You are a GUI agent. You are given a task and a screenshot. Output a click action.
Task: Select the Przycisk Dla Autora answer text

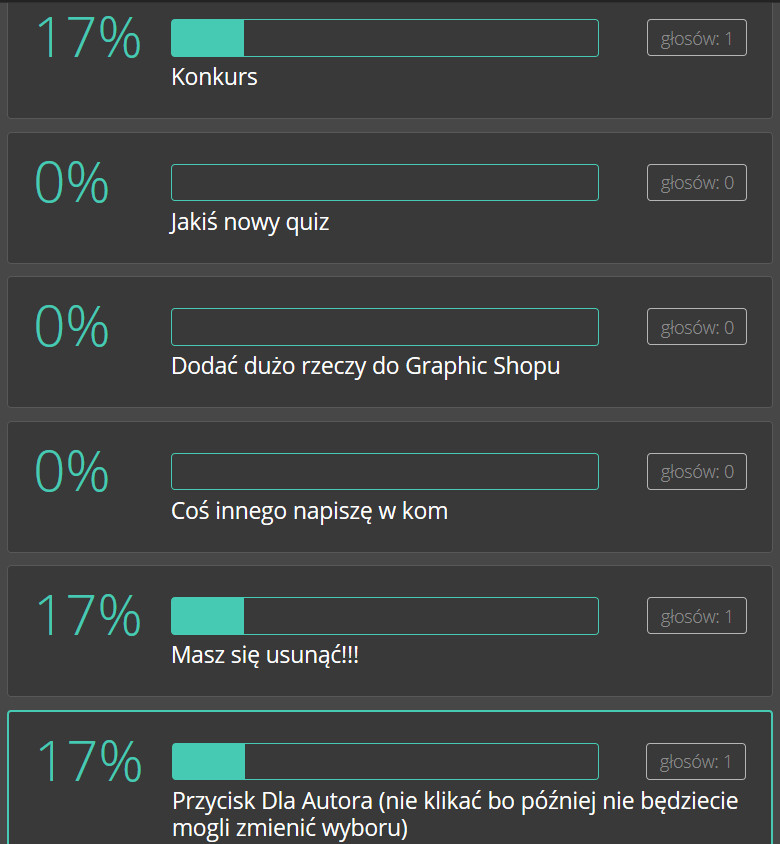(x=455, y=814)
